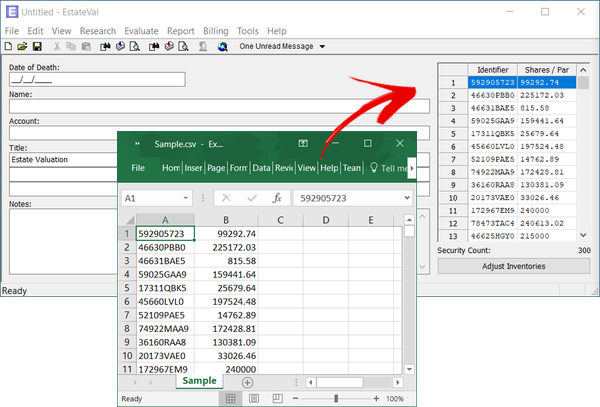
Task: Open the Excel File tab
Action: click(138, 168)
